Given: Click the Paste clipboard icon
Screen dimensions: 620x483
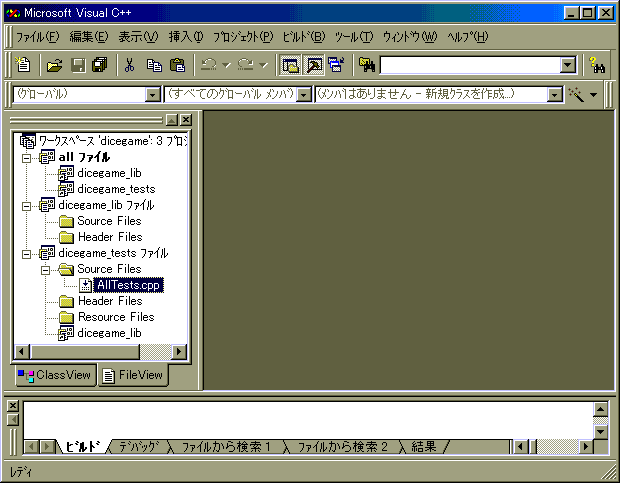Looking at the screenshot, I should coord(177,65).
